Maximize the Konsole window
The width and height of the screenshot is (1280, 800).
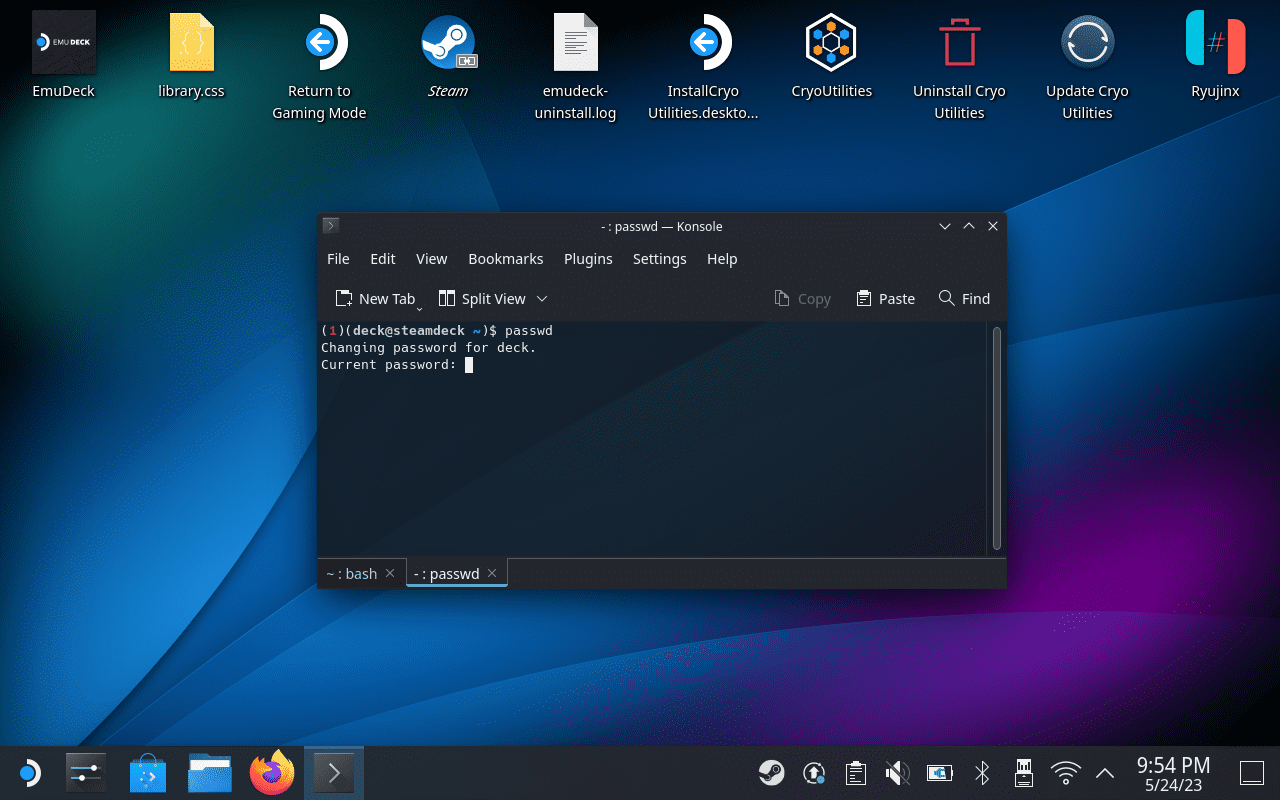969,226
